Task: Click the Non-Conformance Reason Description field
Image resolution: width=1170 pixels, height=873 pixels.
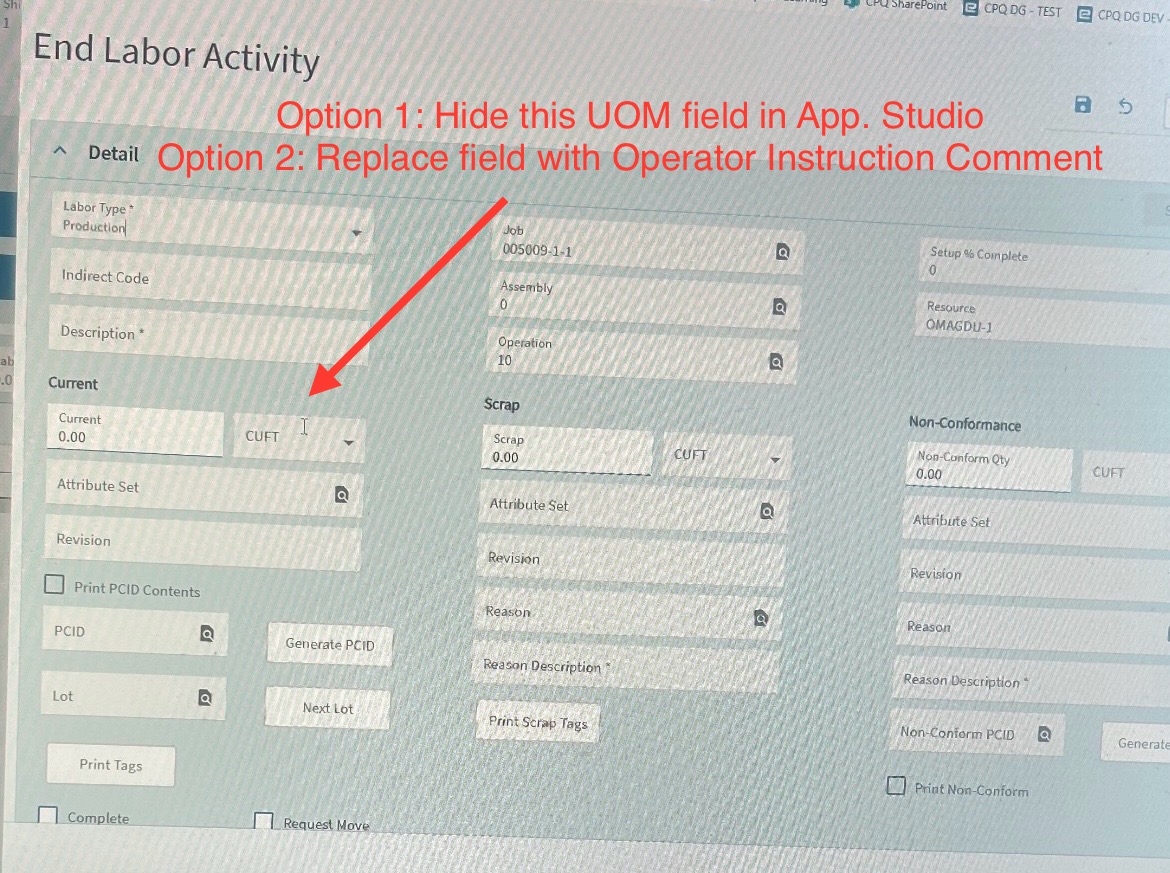Action: pyautogui.click(x=1030, y=682)
